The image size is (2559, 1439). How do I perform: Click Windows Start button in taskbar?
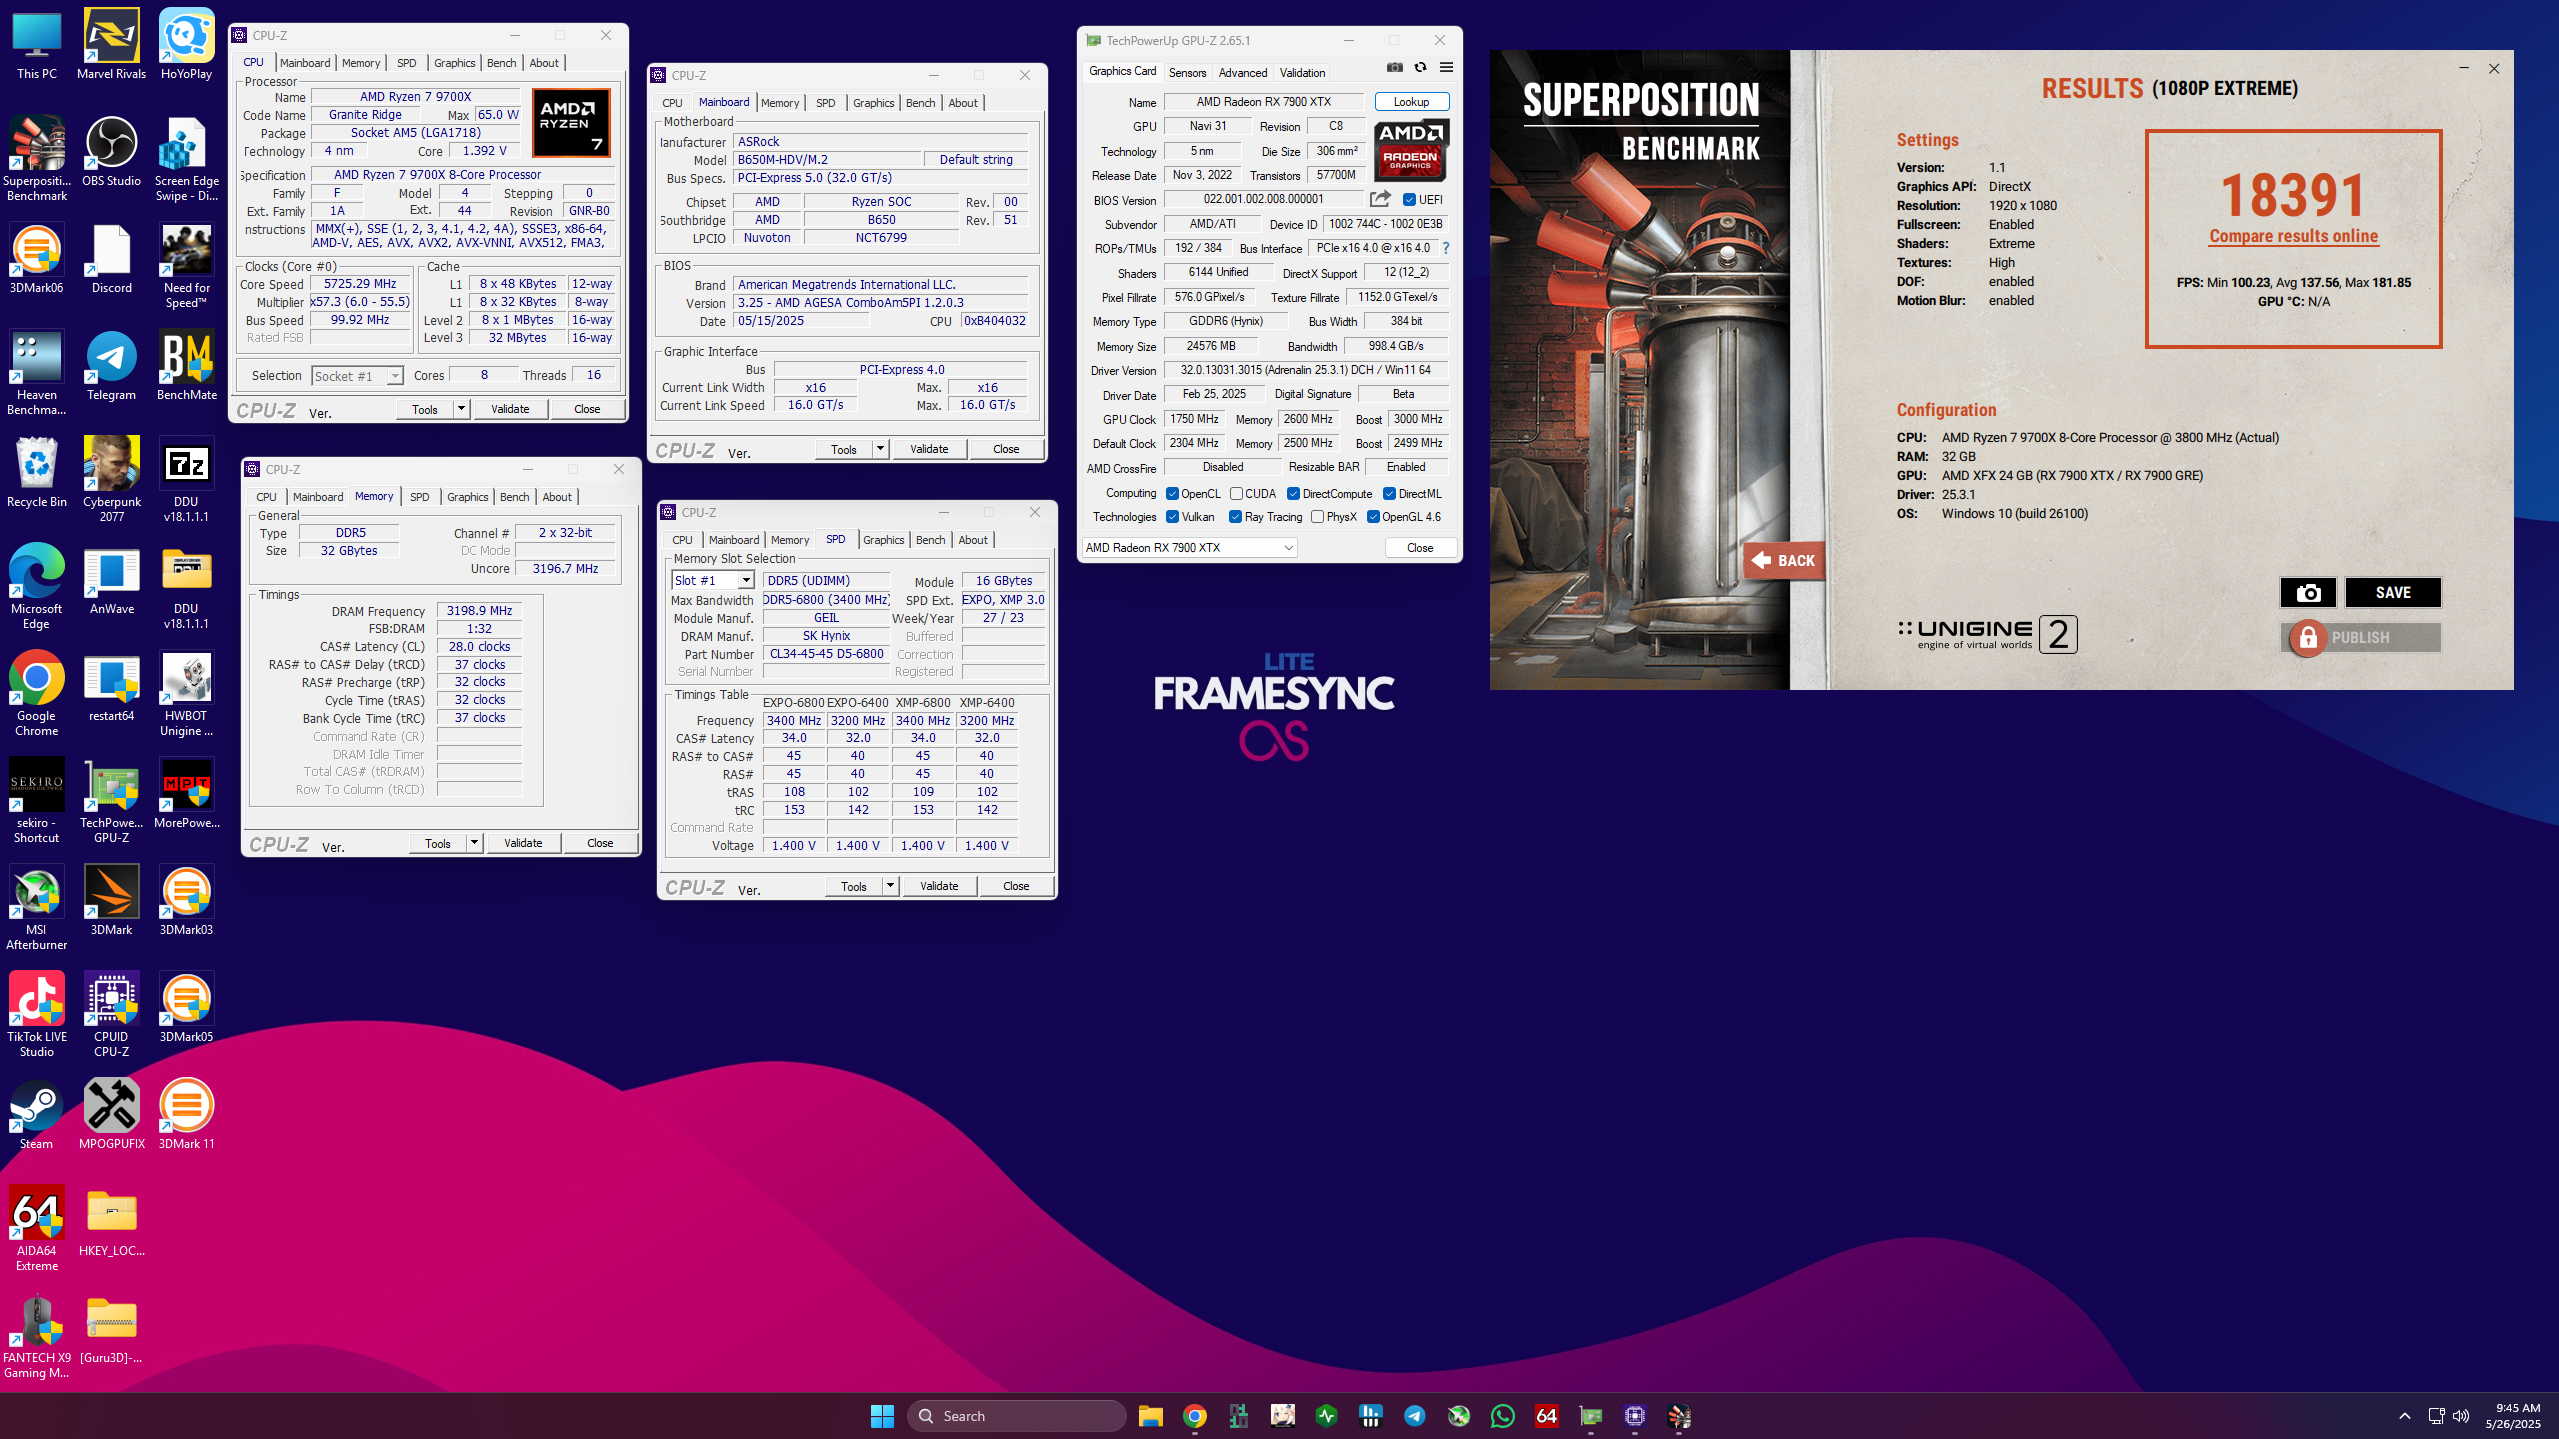point(882,1415)
